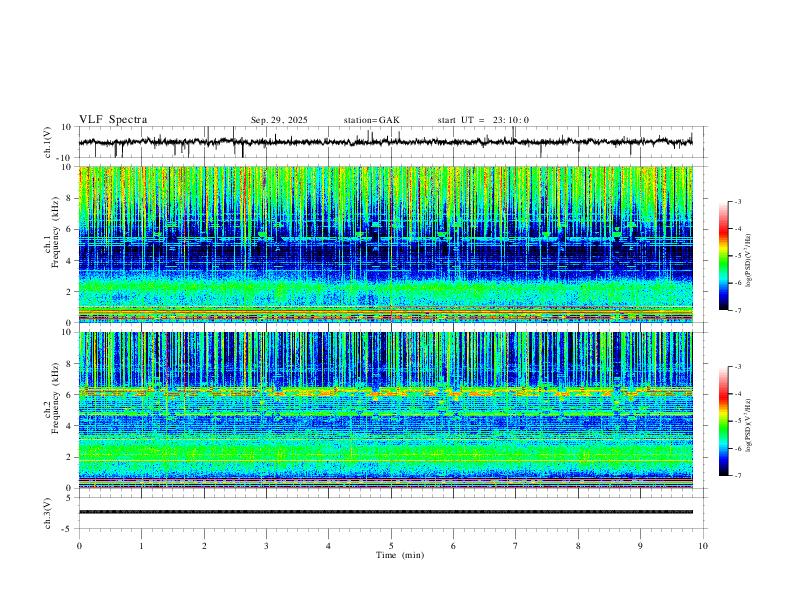
Task: Select the "start UT = 23:10:0" text
Action: 483,120
